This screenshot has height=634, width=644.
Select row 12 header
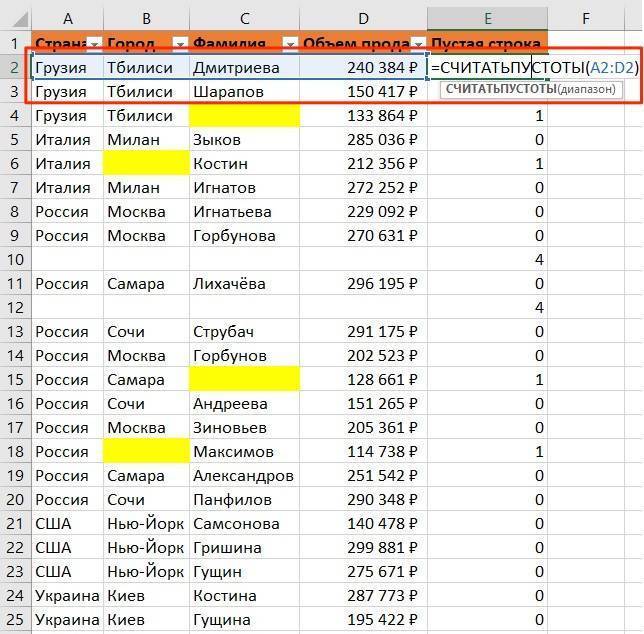click(x=16, y=308)
